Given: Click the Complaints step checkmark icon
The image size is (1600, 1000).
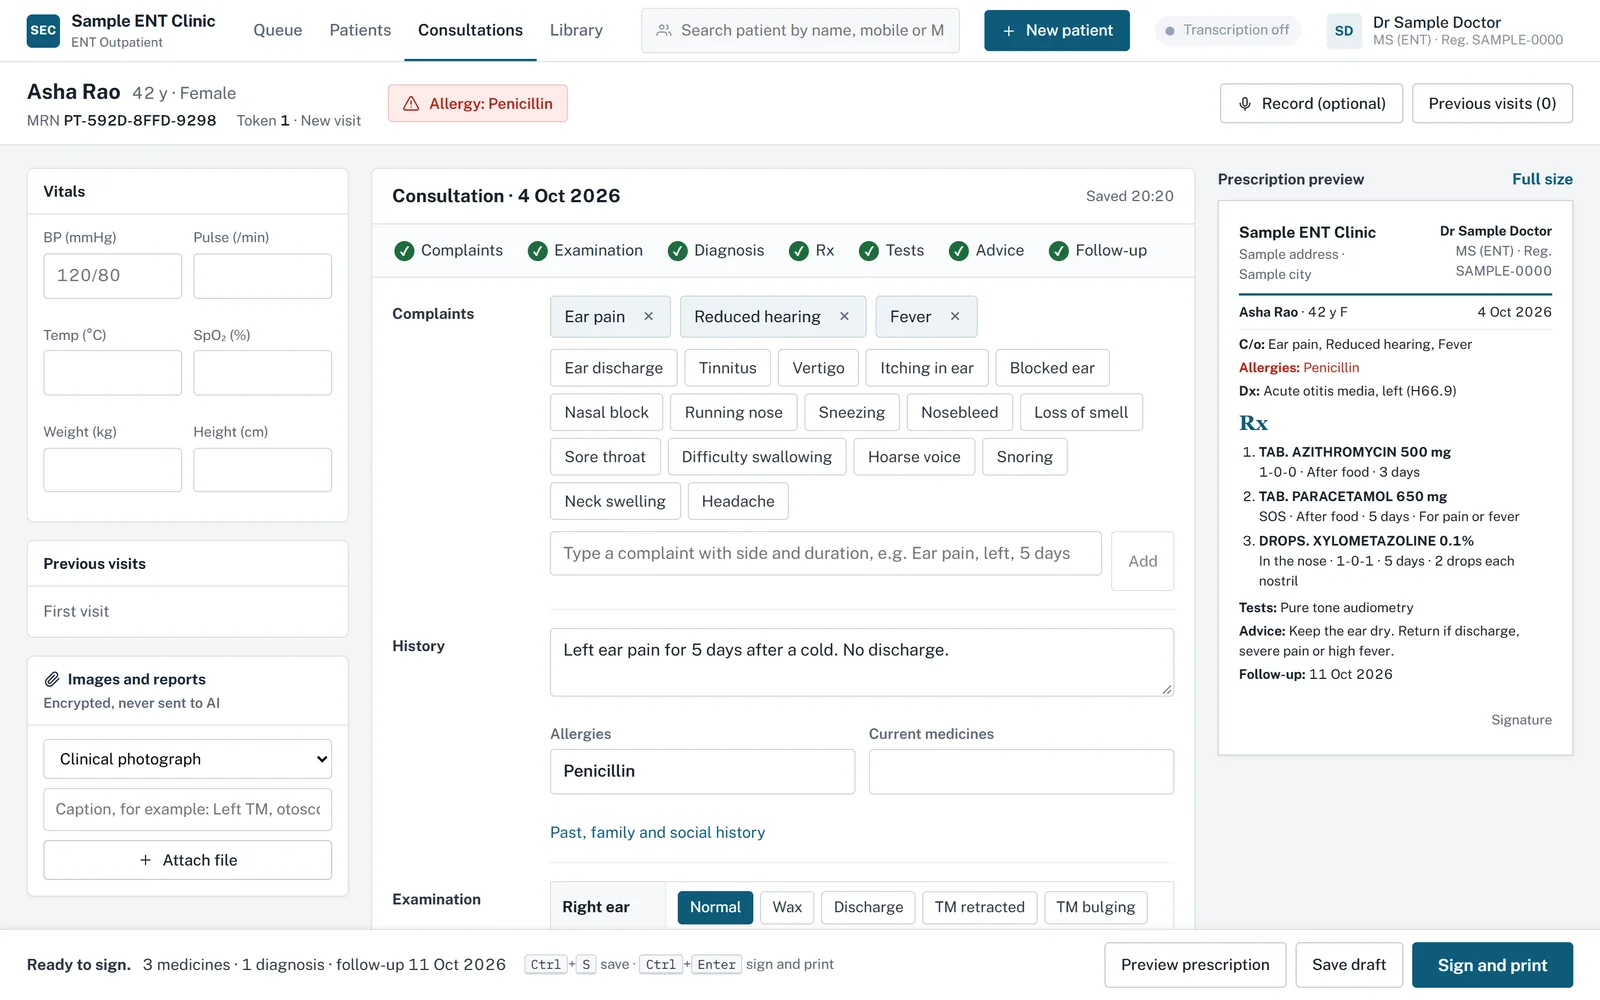Looking at the screenshot, I should pos(404,251).
